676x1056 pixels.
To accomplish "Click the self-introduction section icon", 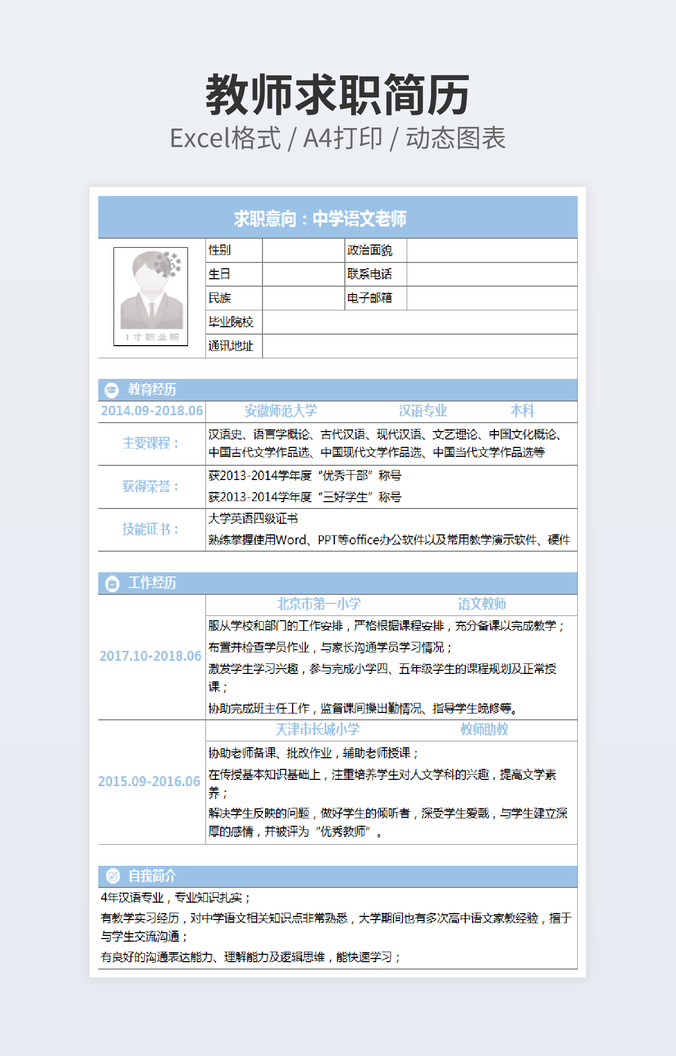I will pos(112,875).
